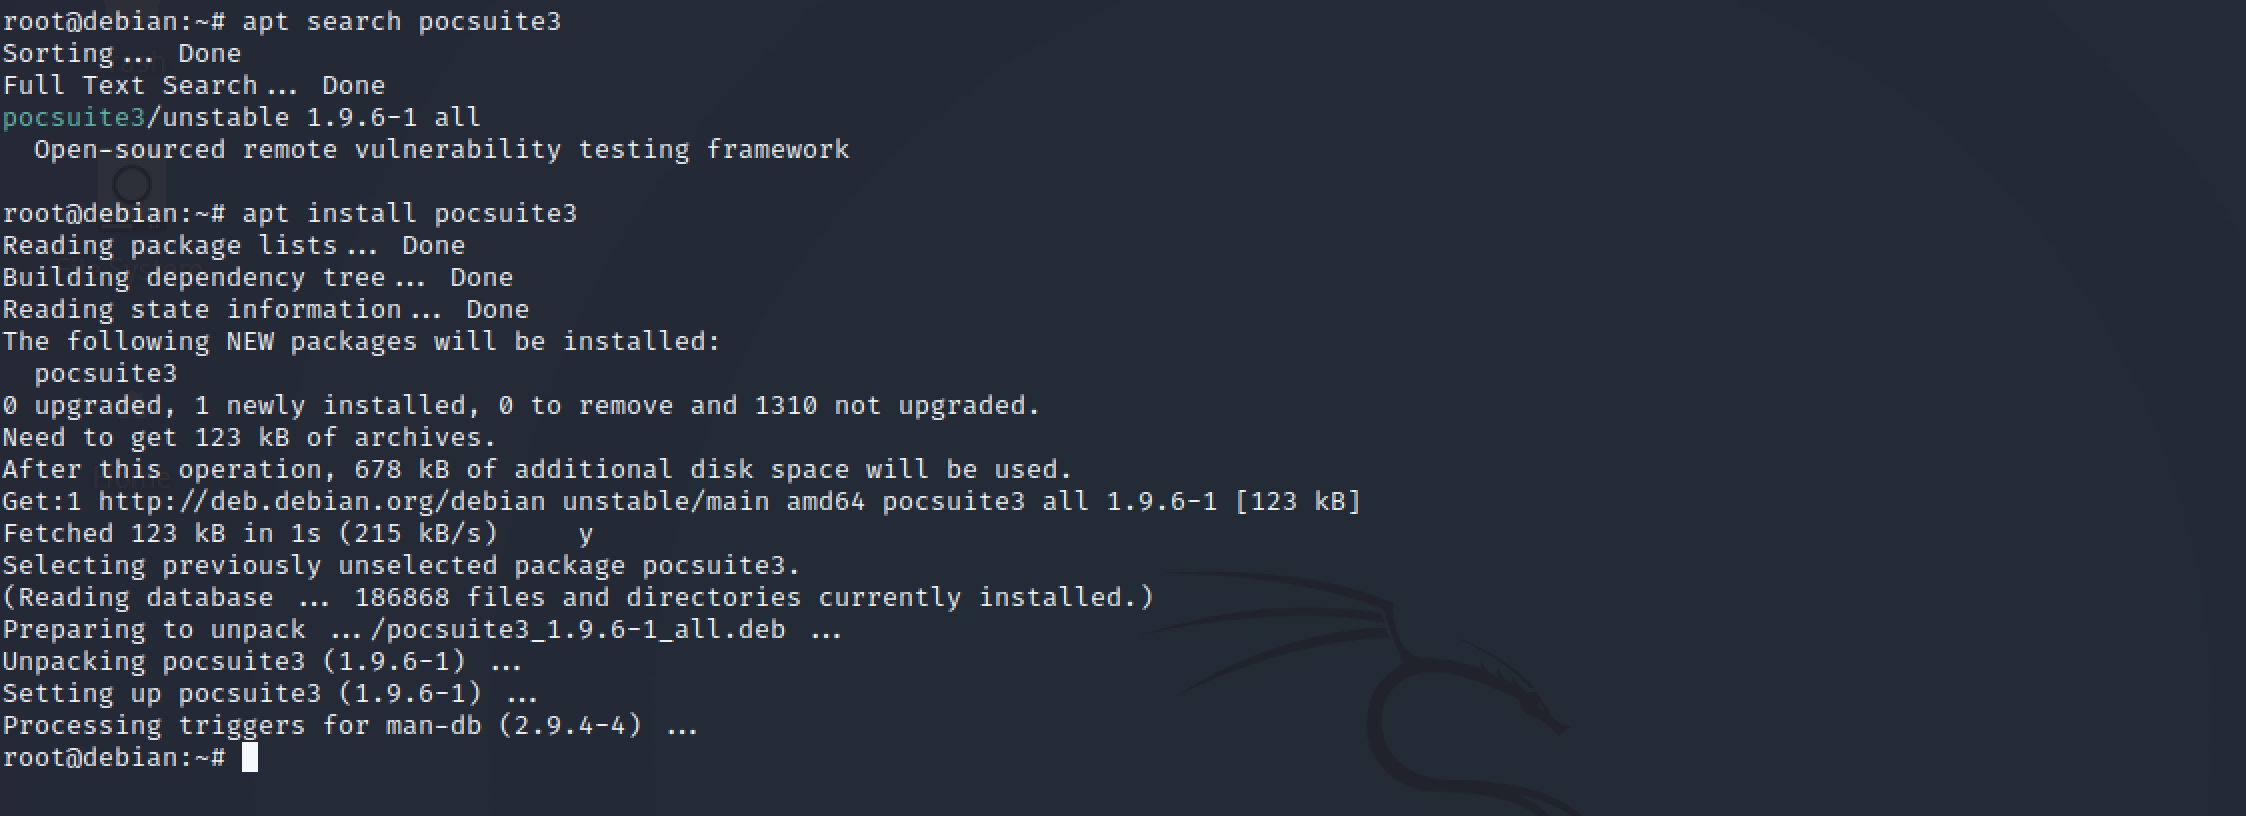Click the faint desktop icon behind the terminal
This screenshot has height=816, width=2246.
132,185
